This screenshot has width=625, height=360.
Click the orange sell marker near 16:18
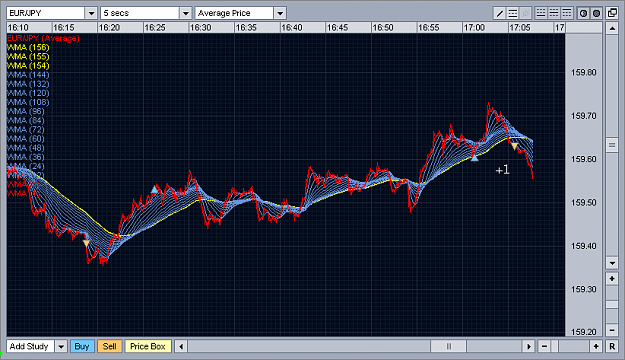[86, 243]
